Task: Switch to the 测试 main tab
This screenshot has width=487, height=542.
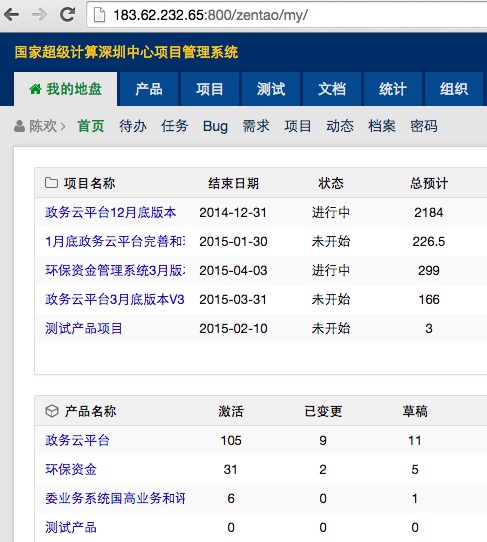Action: (x=271, y=89)
